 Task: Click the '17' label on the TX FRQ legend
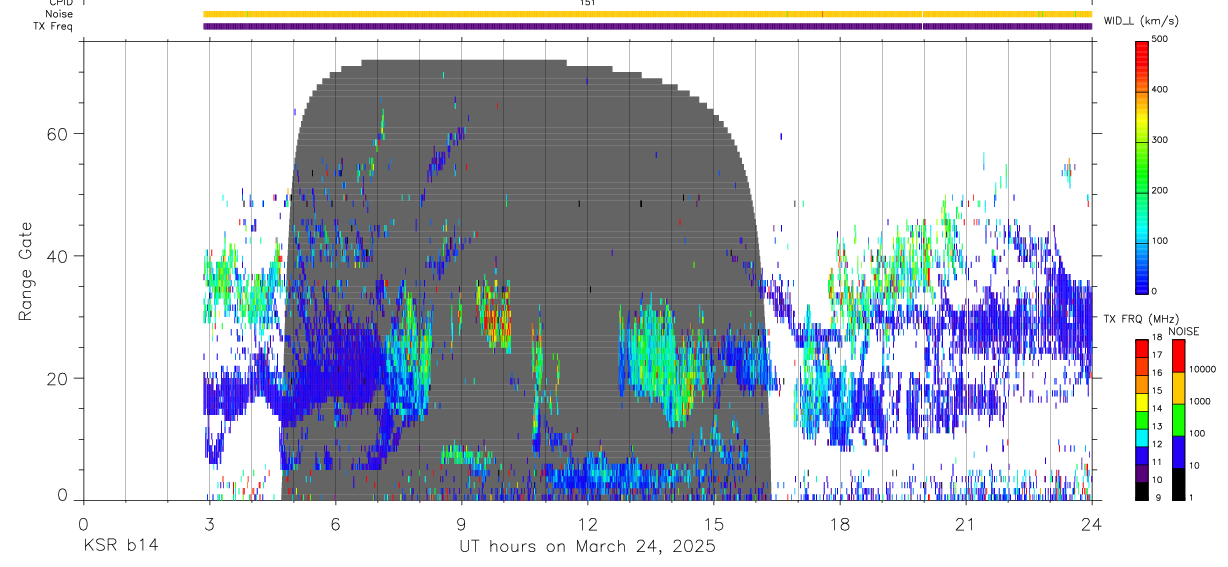pos(1158,355)
